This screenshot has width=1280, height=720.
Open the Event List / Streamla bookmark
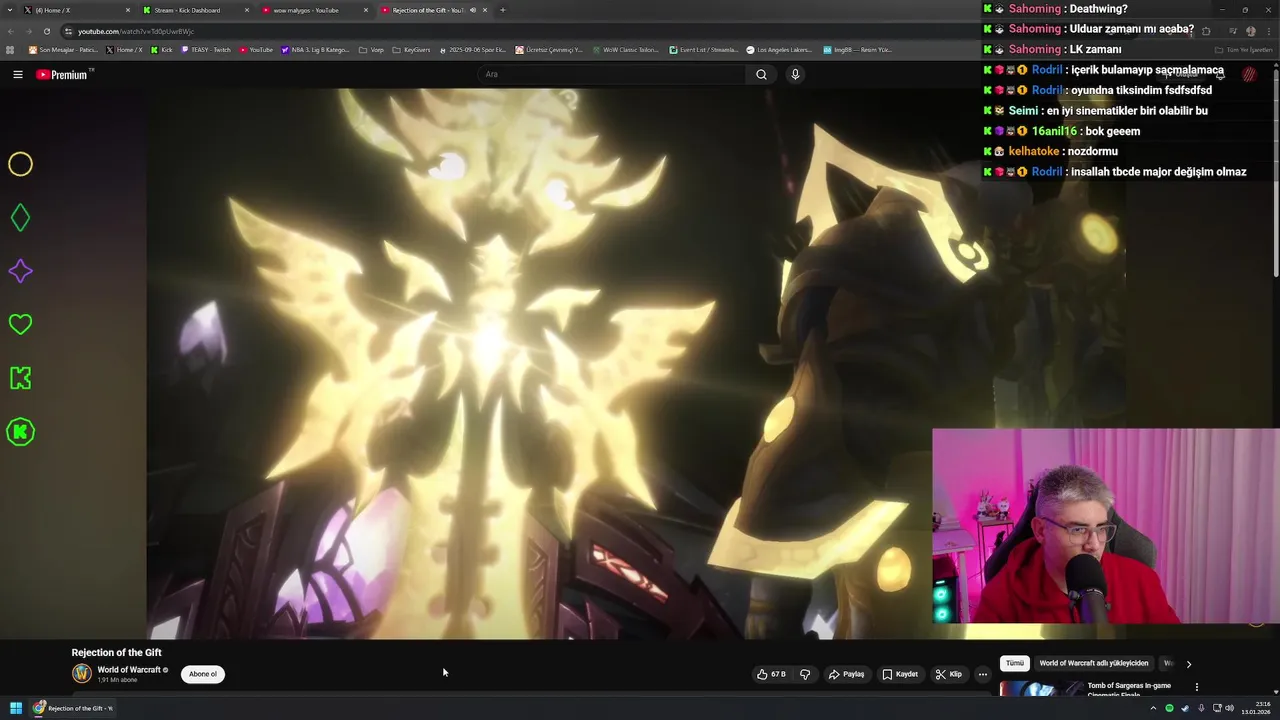click(x=704, y=49)
